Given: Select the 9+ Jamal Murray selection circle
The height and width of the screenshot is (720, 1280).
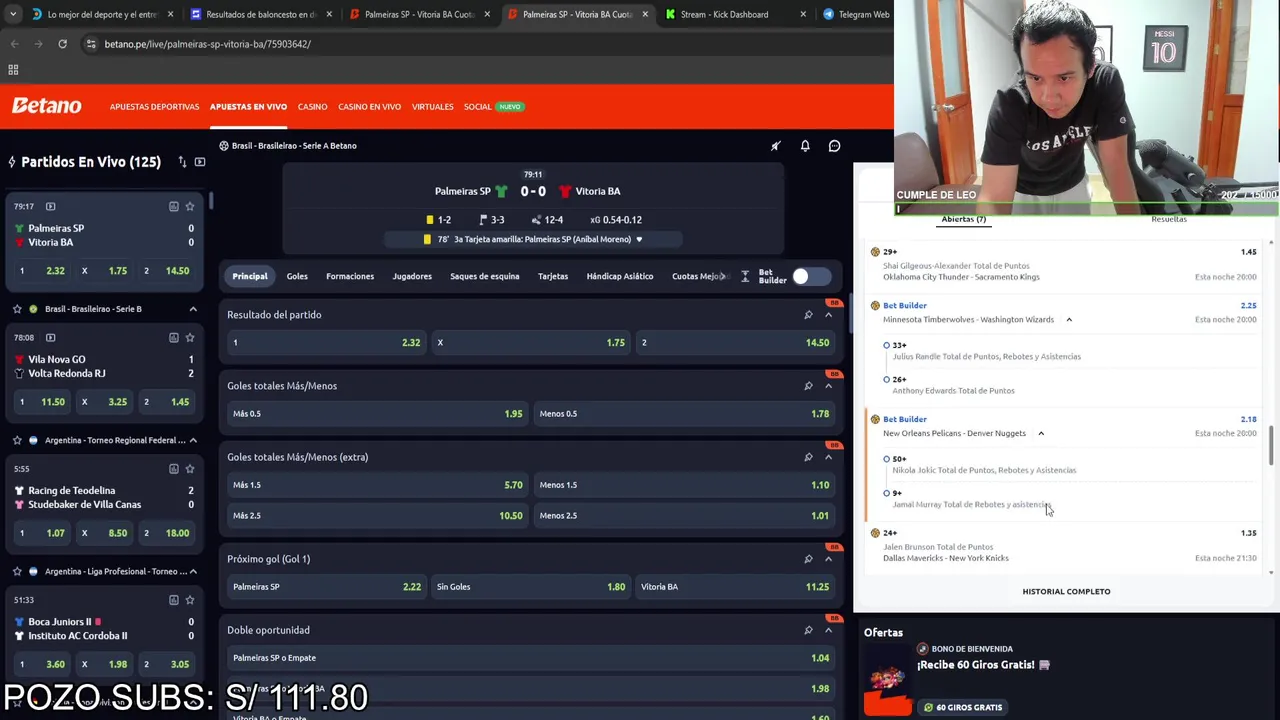Looking at the screenshot, I should [x=886, y=493].
